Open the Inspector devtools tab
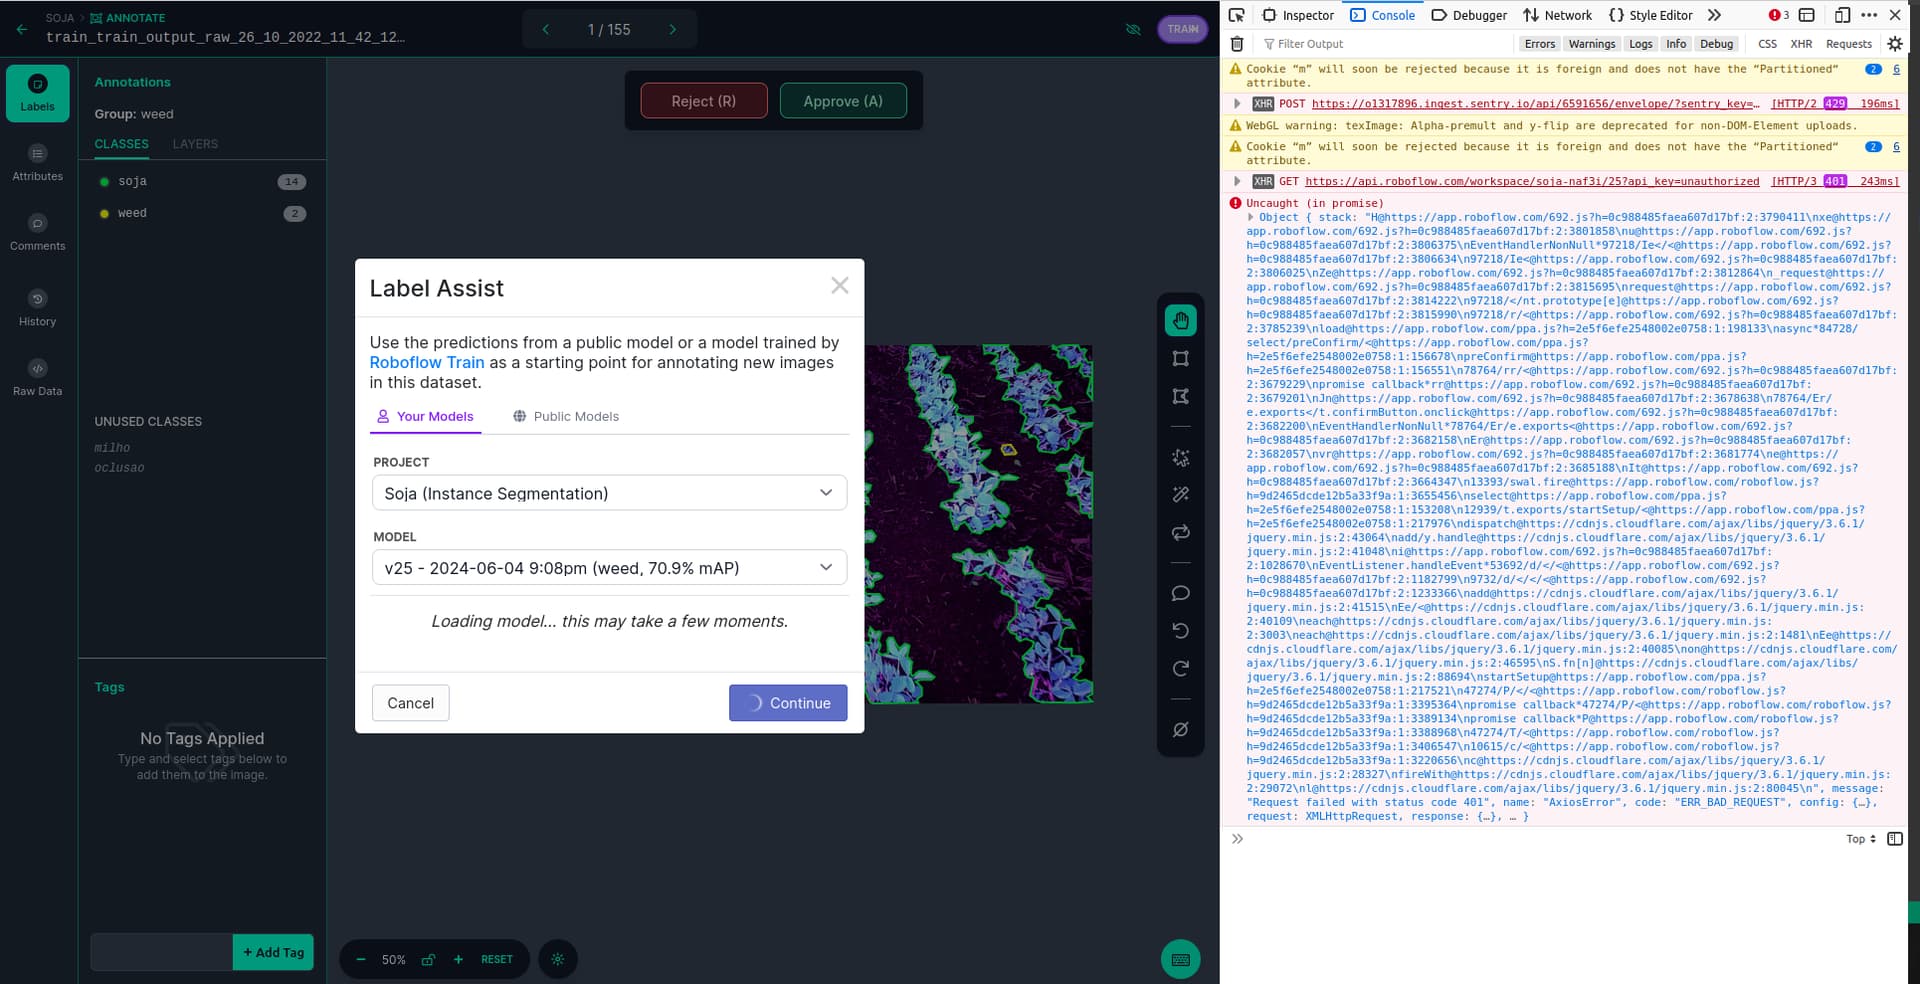Image resolution: width=1920 pixels, height=984 pixels. (1298, 15)
